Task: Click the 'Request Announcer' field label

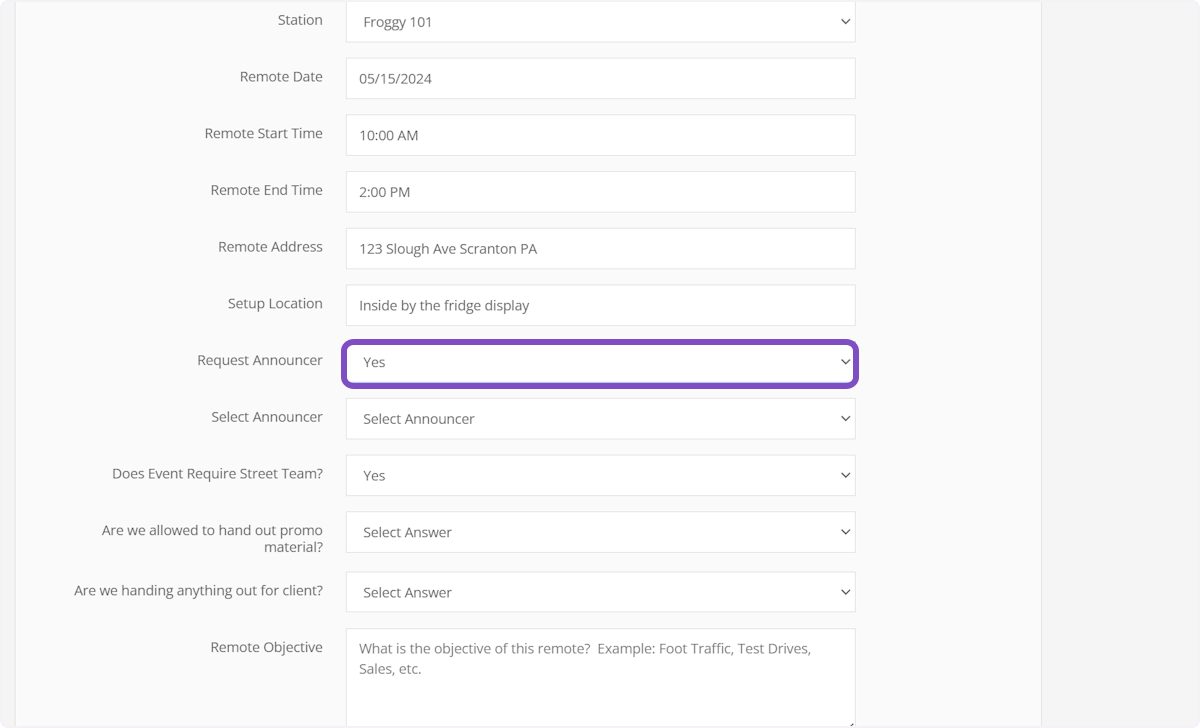Action: pos(260,360)
